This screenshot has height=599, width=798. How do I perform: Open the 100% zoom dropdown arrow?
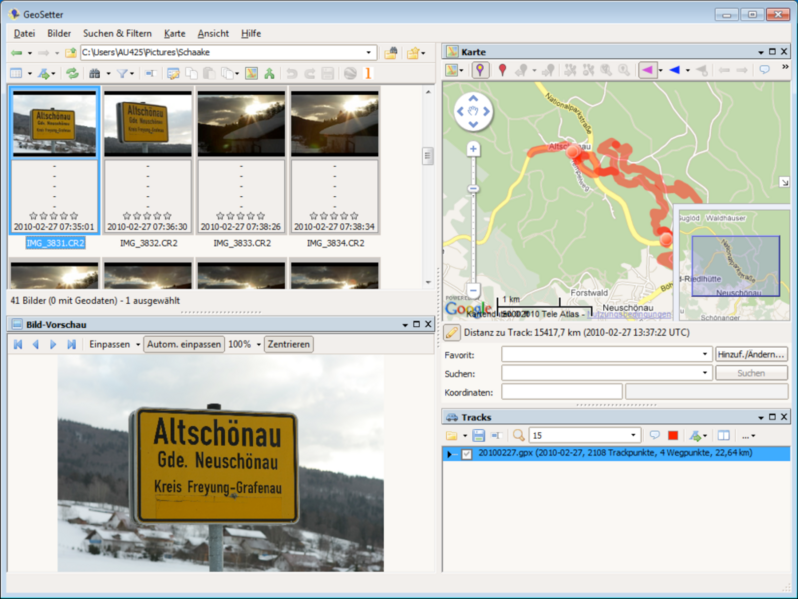coord(259,345)
